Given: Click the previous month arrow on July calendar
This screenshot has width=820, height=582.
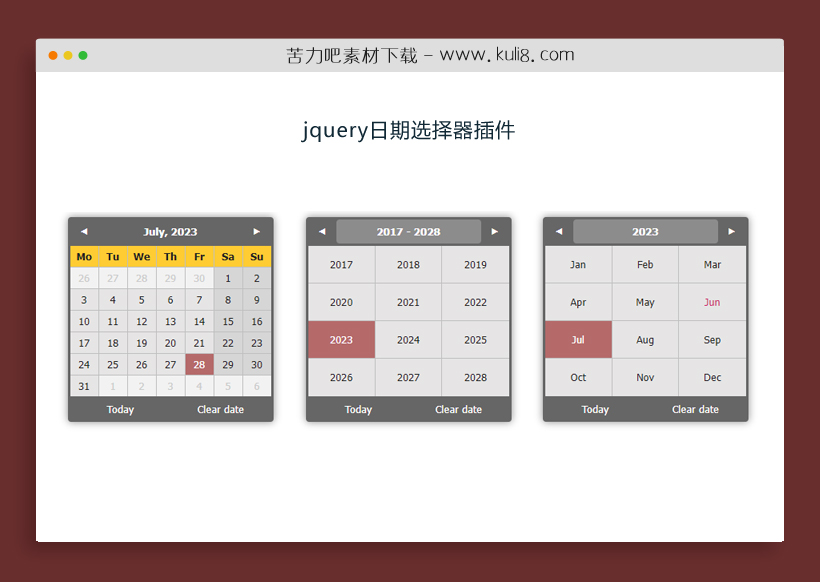Looking at the screenshot, I should (x=84, y=231).
